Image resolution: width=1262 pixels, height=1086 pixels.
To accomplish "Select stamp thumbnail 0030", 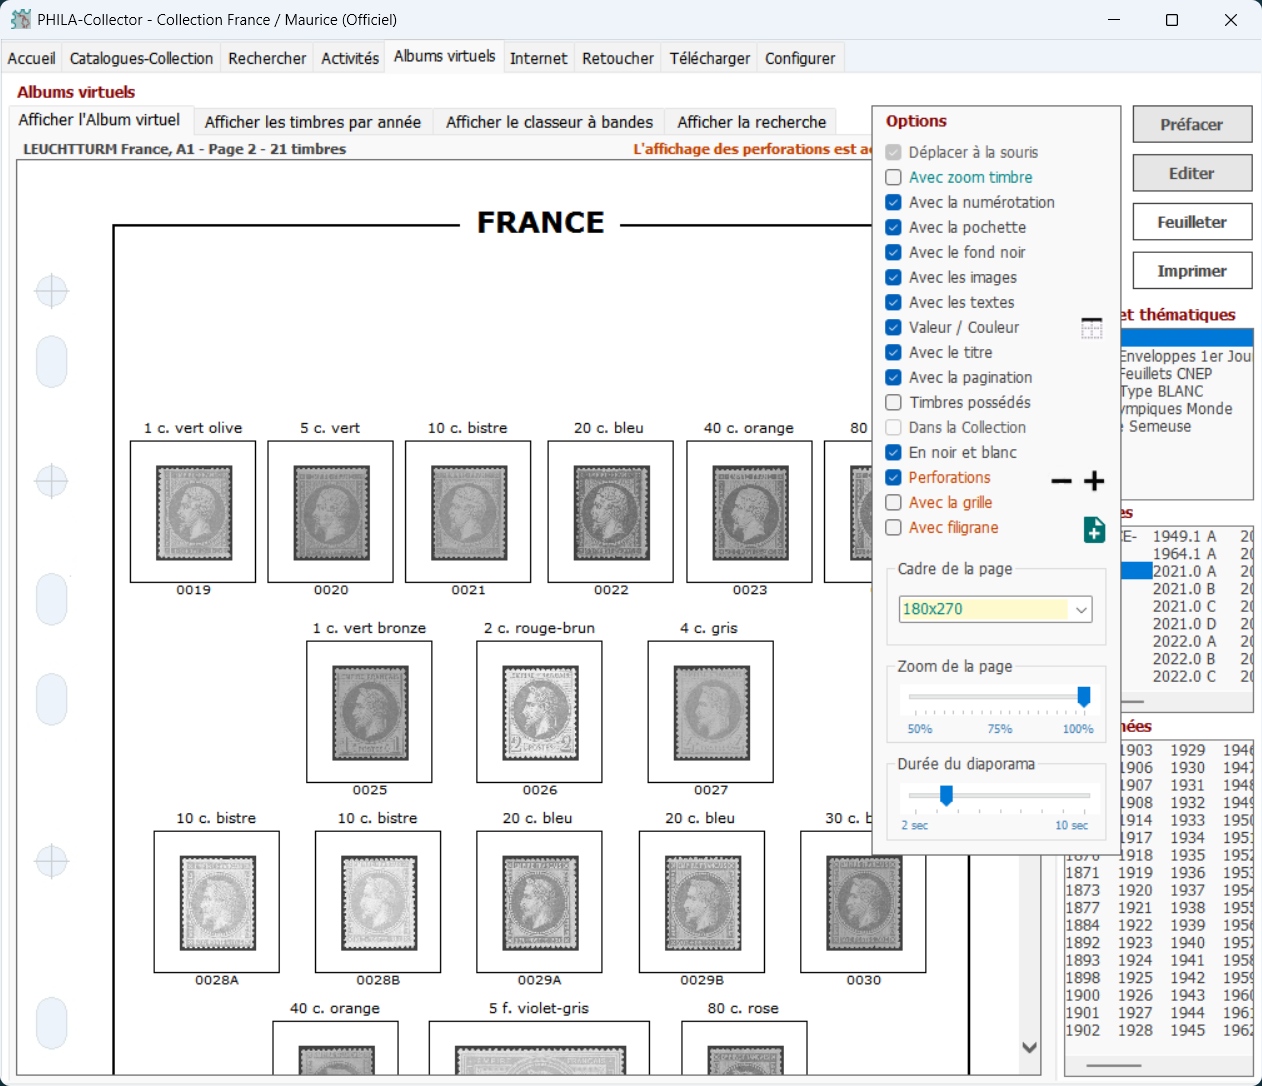I will (863, 902).
